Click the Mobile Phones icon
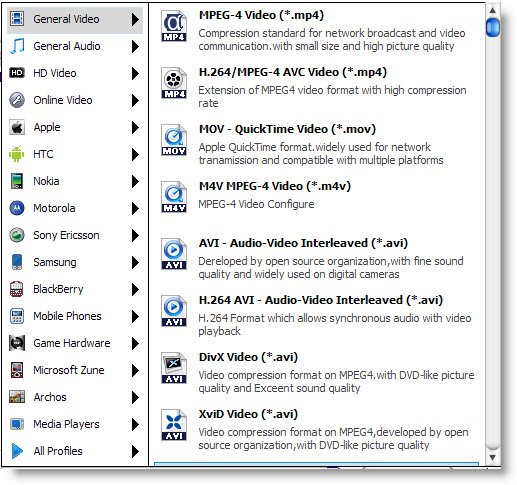 (17, 316)
